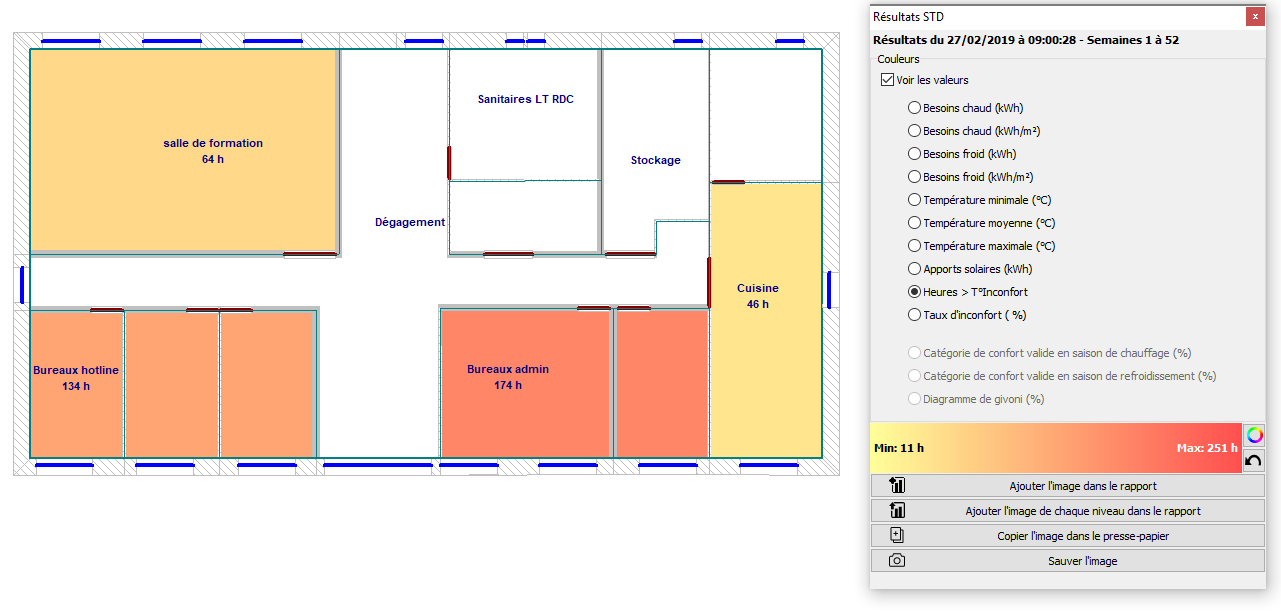1281x615 pixels.
Task: Click the clipboard icon for Copier l'image
Action: click(897, 536)
